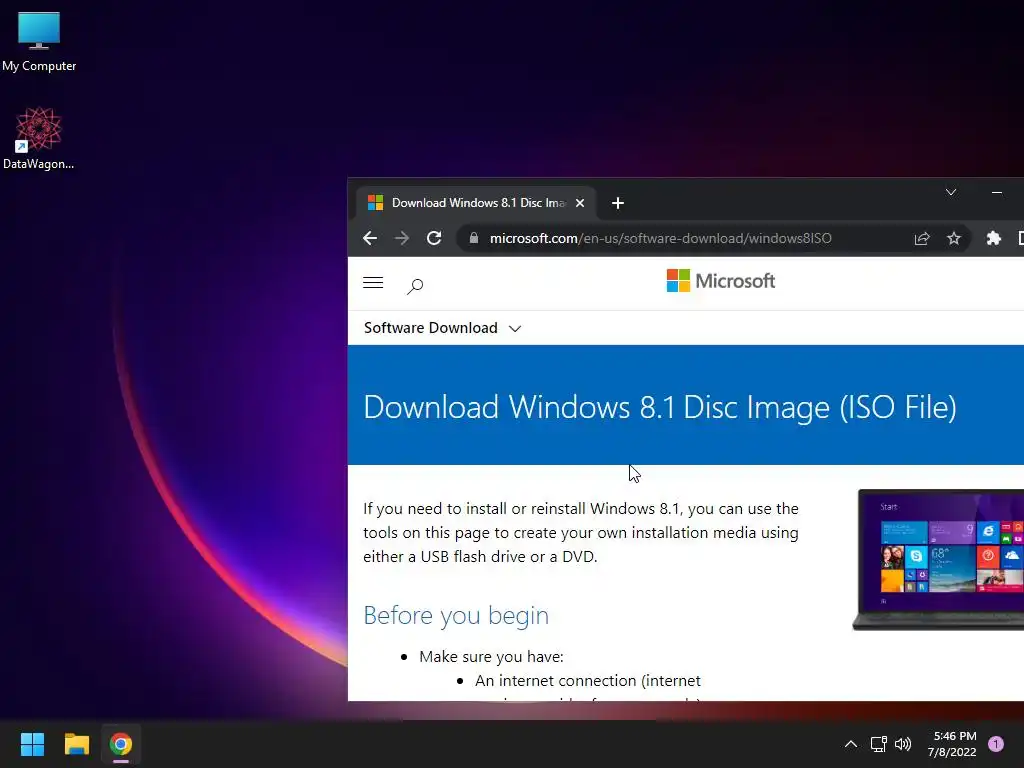
Task: Show hidden system tray icons
Action: point(850,744)
